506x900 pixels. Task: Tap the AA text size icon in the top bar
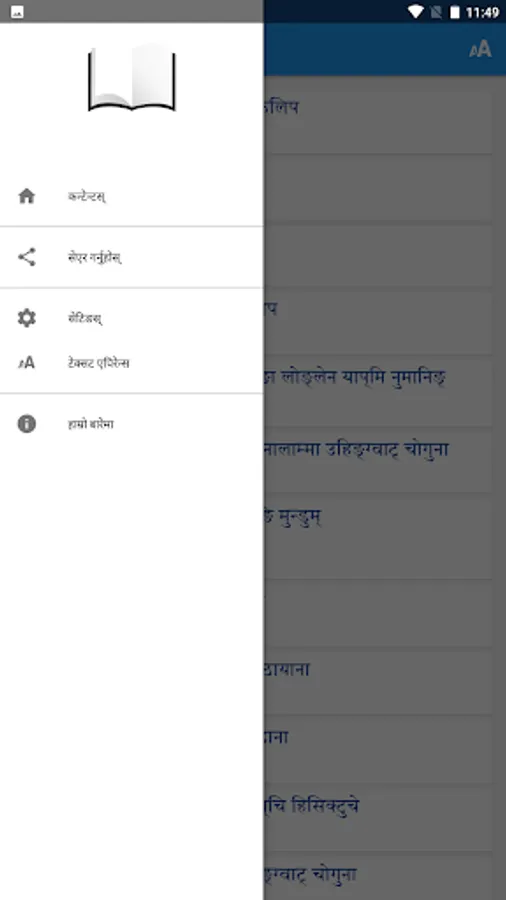coord(480,49)
